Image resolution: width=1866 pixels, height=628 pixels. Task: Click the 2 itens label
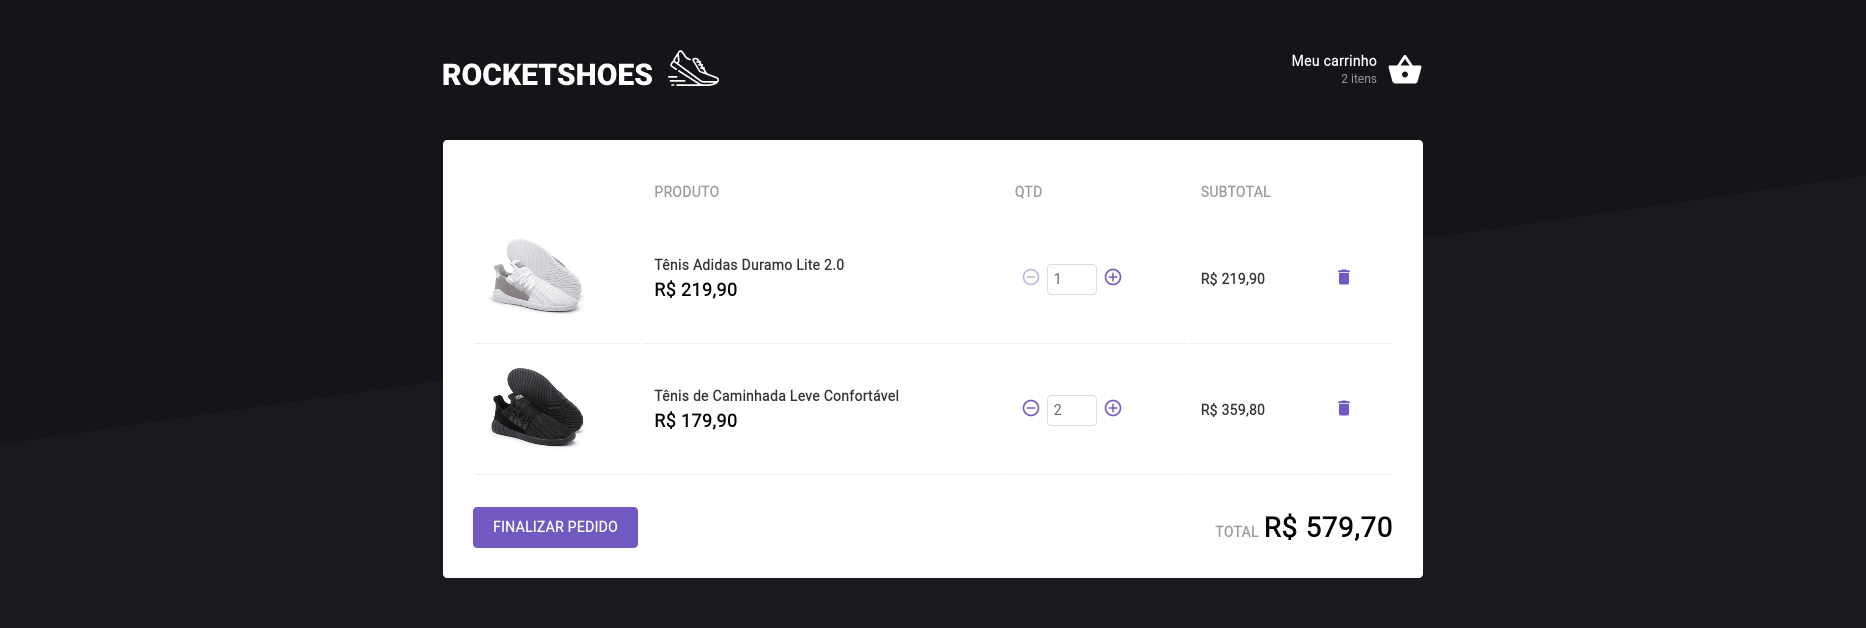point(1359,78)
